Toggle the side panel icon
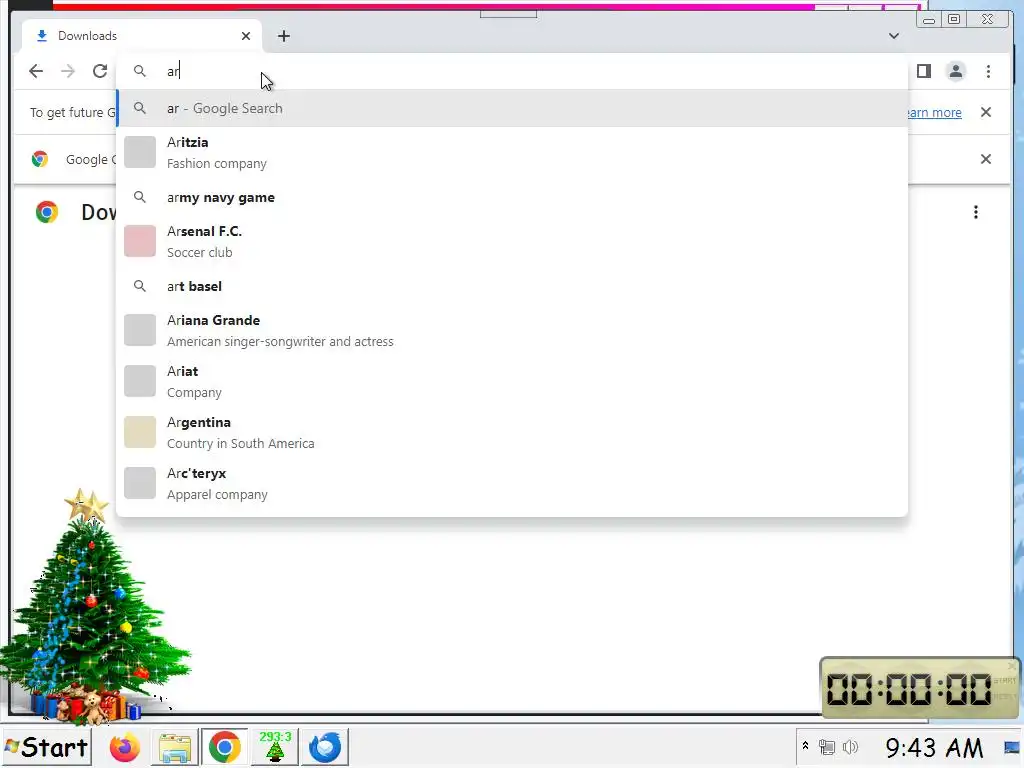 click(923, 71)
